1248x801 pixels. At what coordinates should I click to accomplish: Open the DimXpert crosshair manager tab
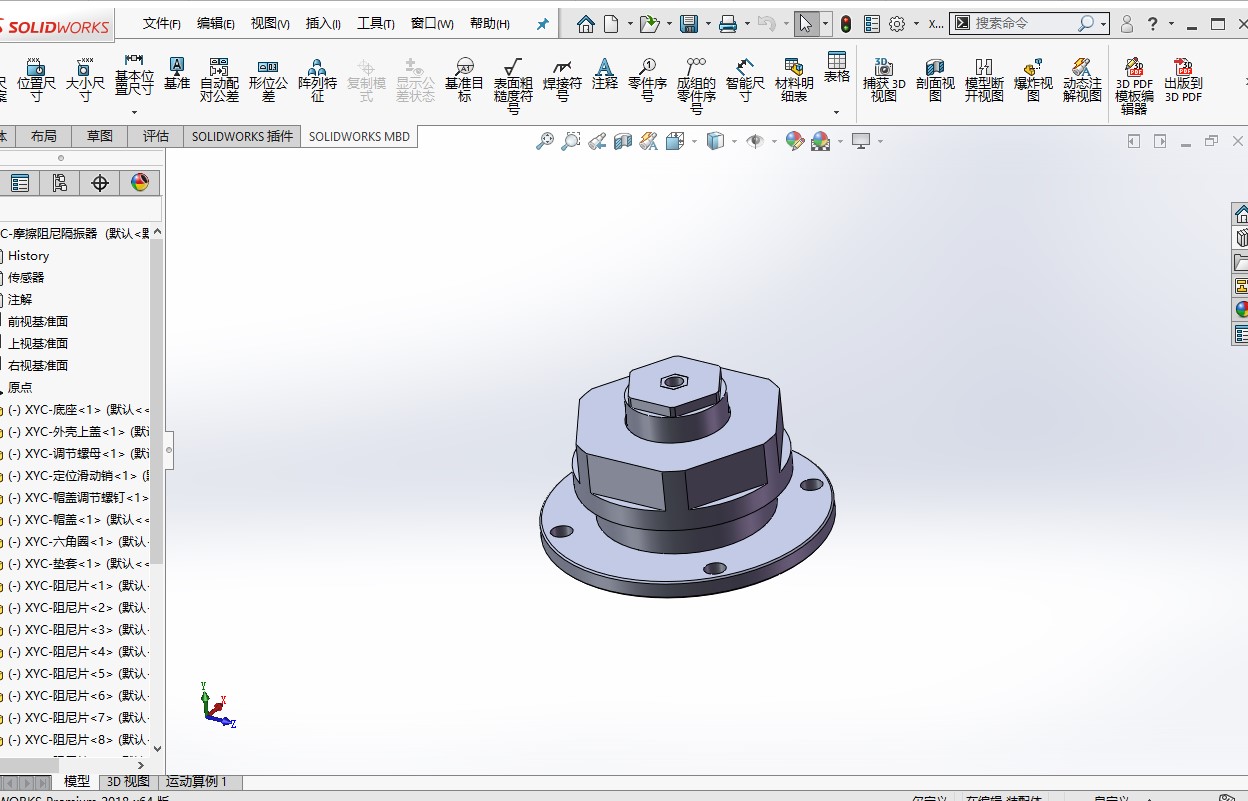[100, 183]
